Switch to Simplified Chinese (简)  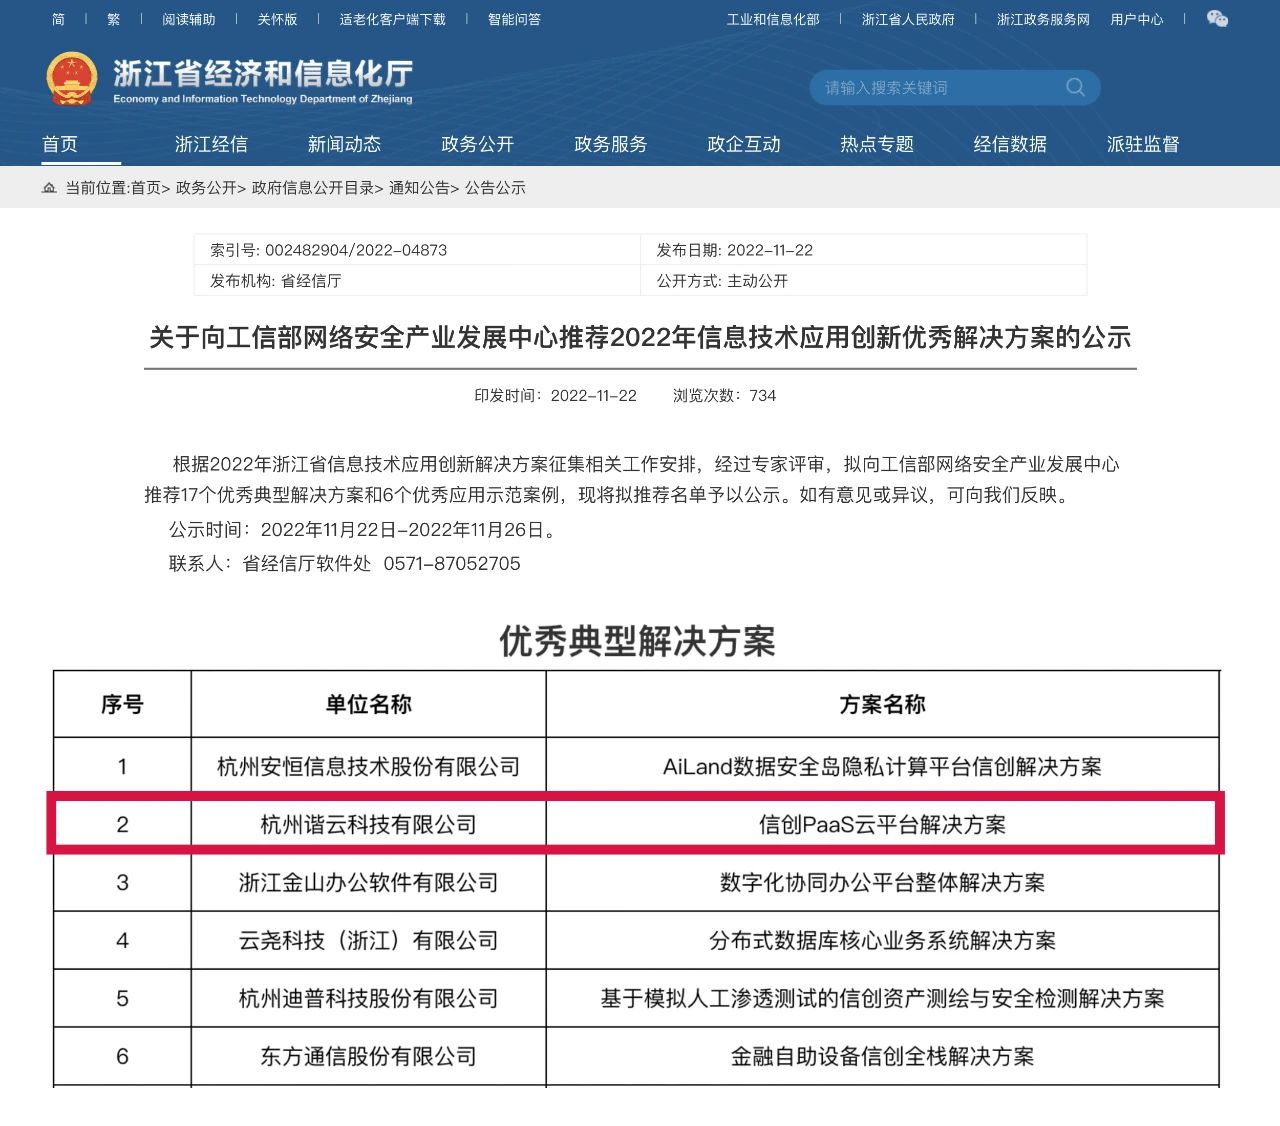point(58,19)
